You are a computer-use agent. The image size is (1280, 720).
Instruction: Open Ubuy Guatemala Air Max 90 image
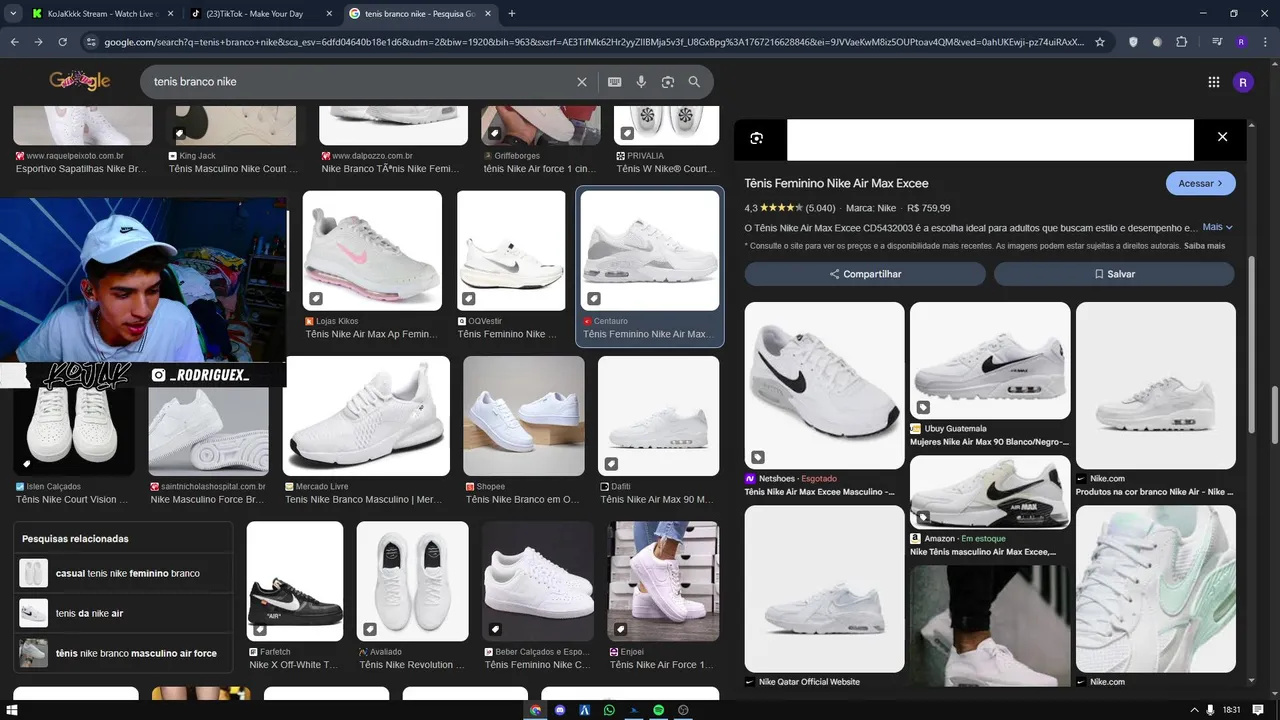990,361
